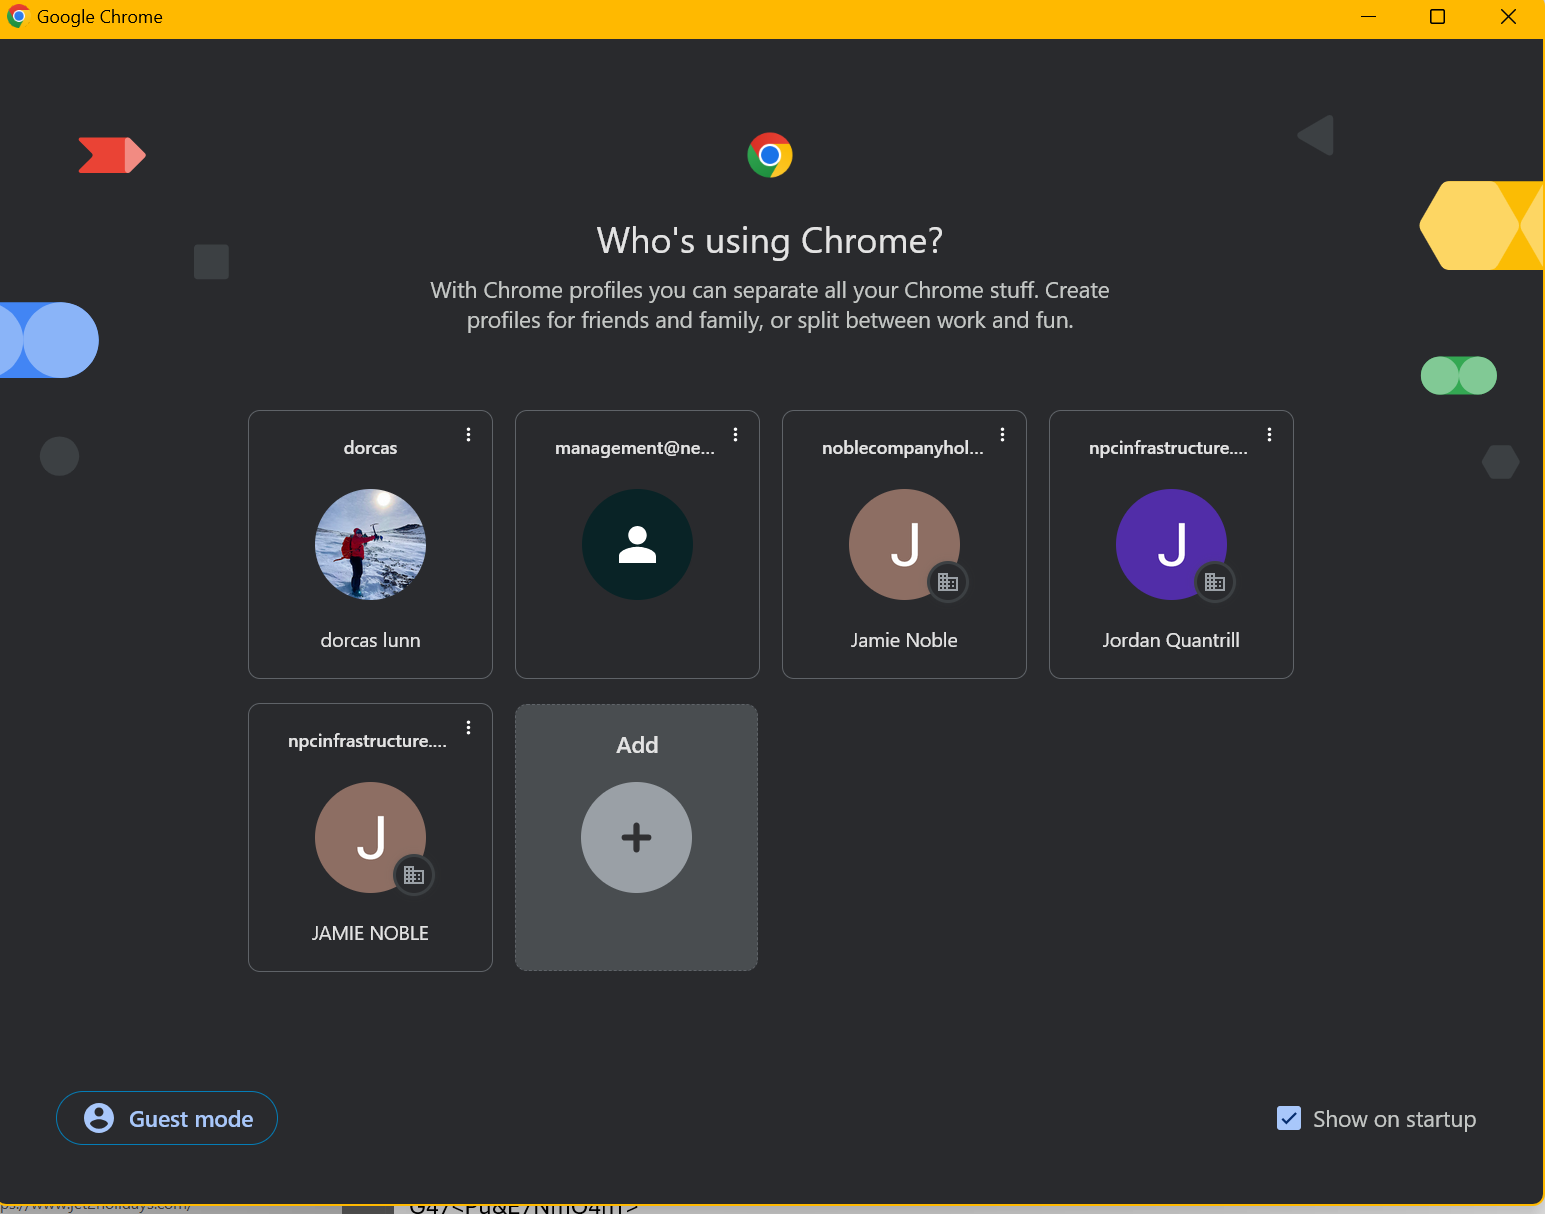Screen dimensions: 1545x1214
Task: Open the dorcas lunn profile photo
Action: pyautogui.click(x=370, y=544)
